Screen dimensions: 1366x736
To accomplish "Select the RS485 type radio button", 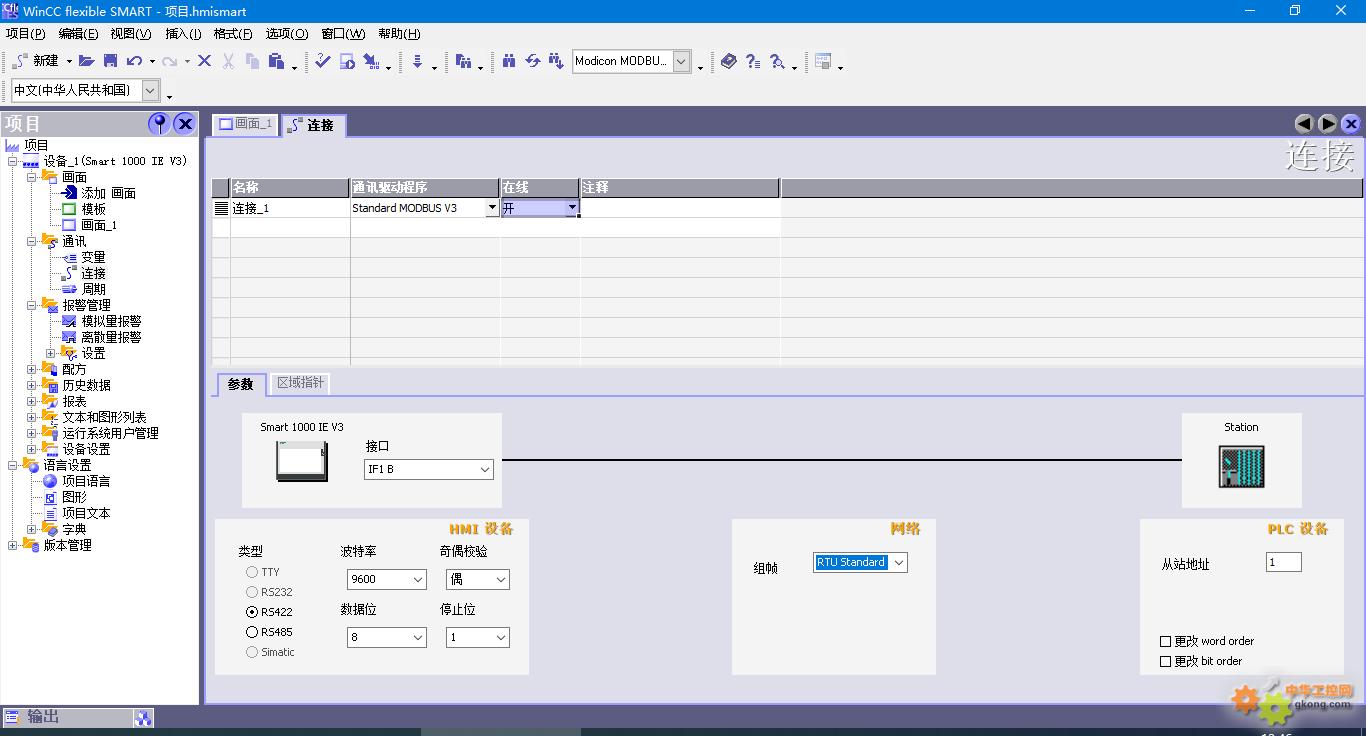I will pos(252,632).
